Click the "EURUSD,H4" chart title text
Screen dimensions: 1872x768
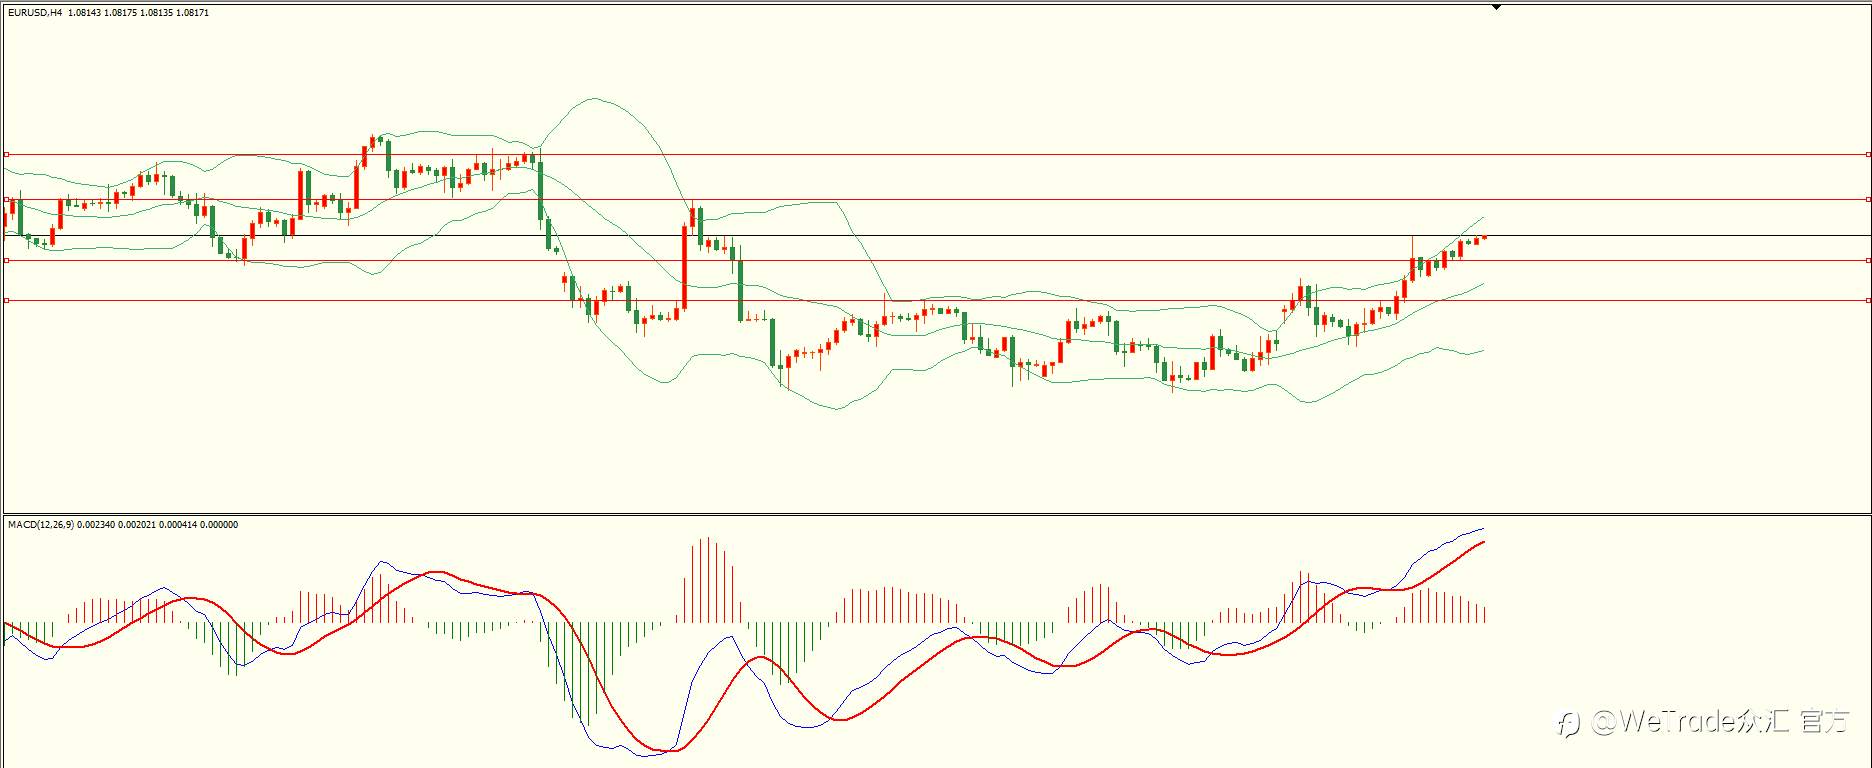point(35,13)
